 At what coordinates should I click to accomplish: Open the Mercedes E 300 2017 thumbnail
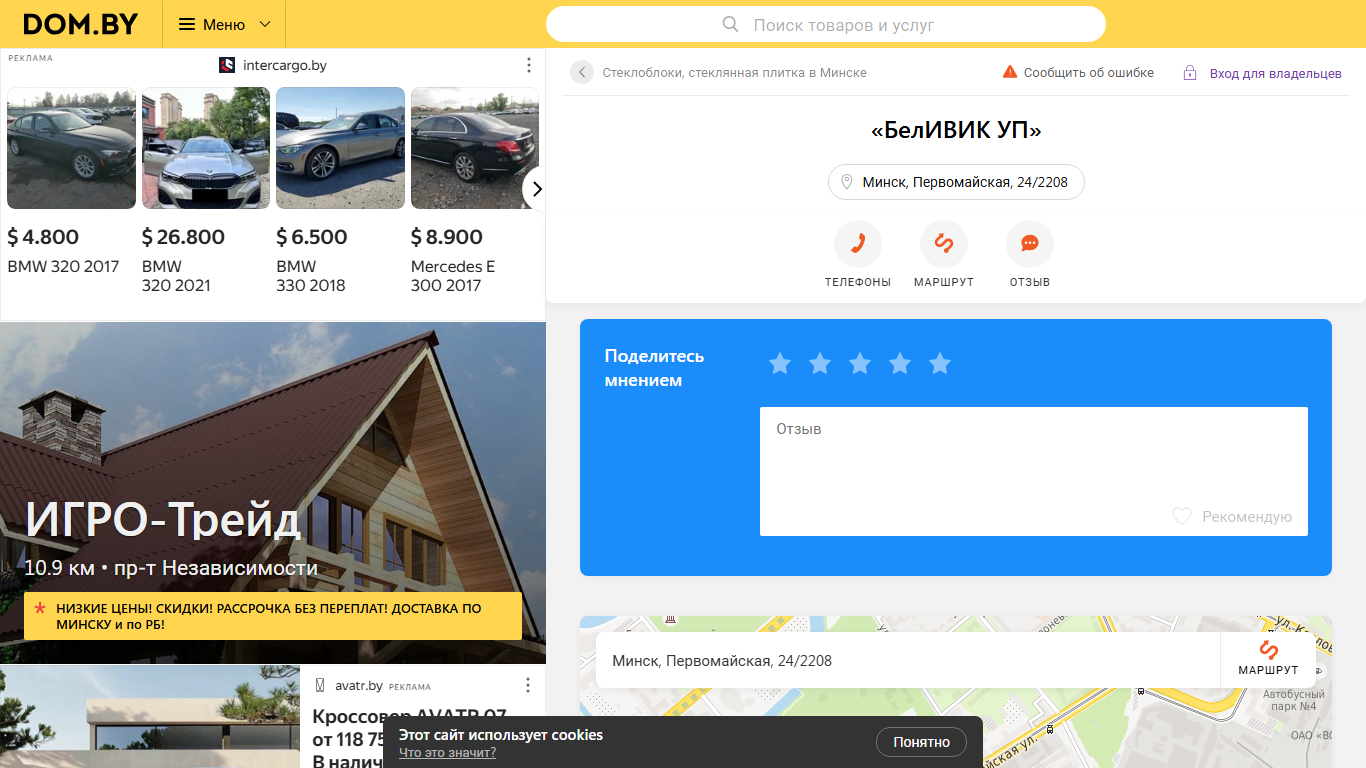pos(475,148)
